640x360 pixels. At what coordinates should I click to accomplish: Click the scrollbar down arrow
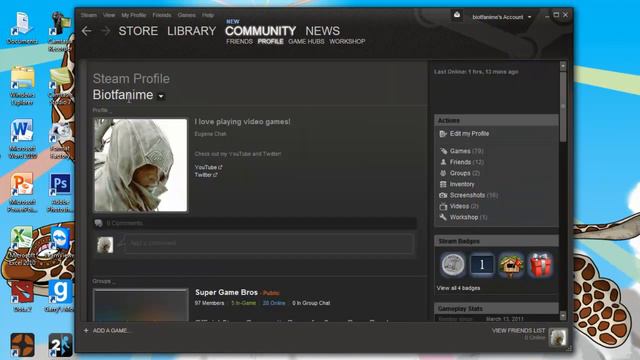click(563, 316)
